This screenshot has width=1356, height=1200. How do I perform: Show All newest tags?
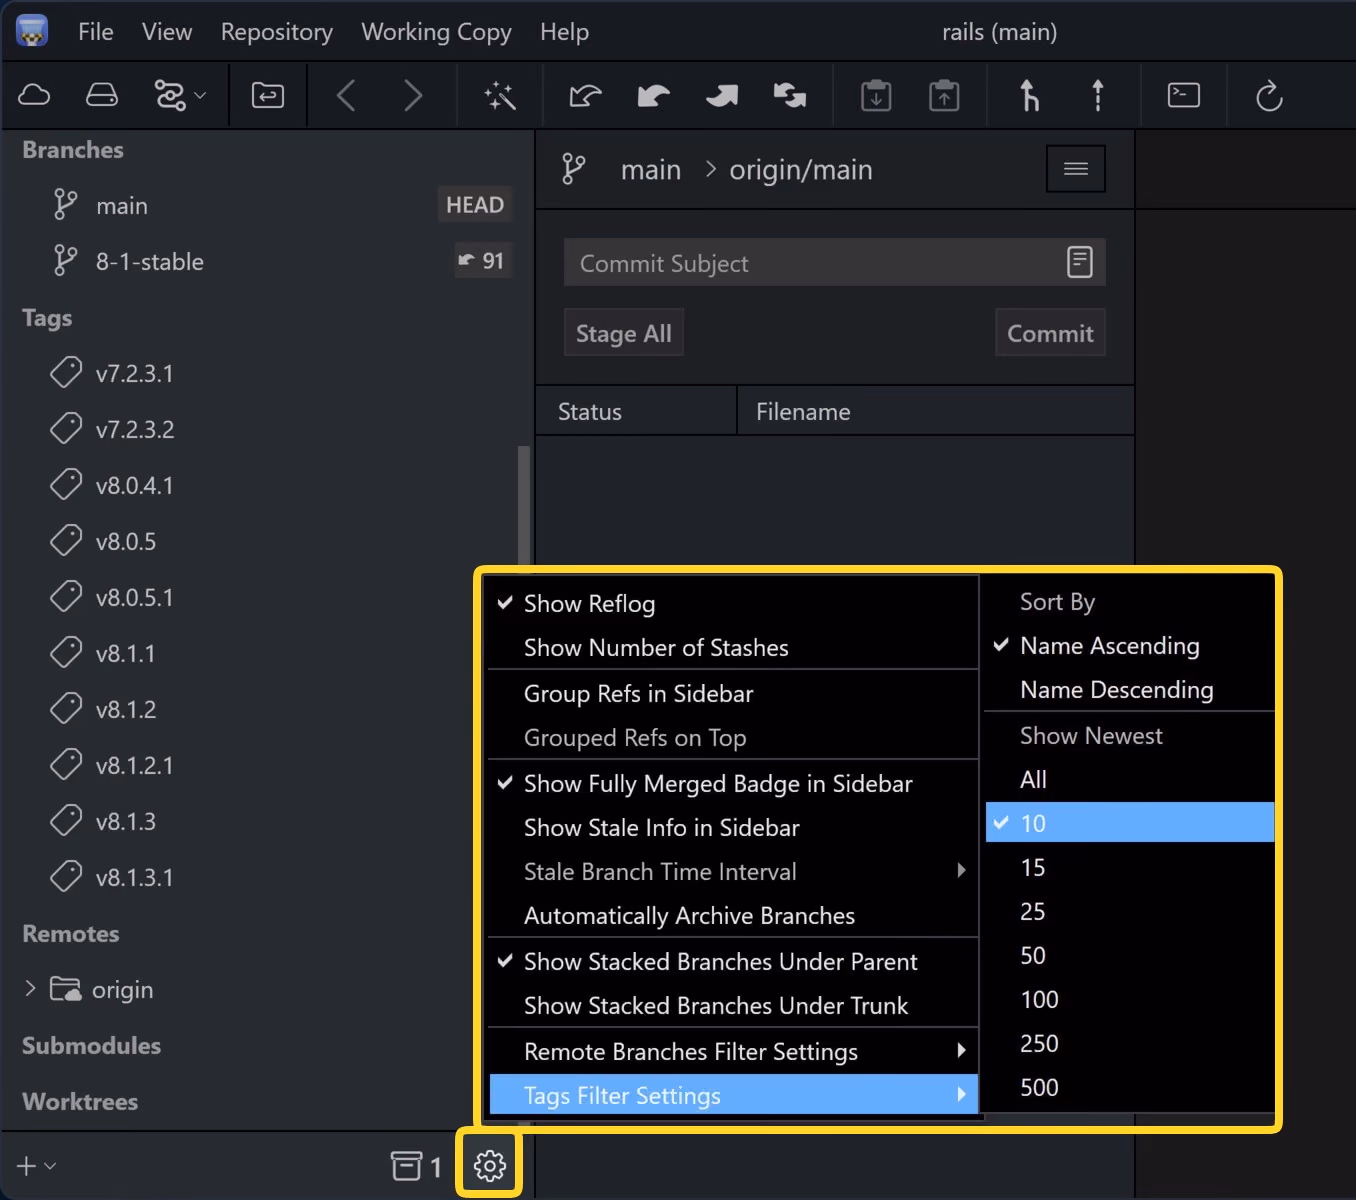point(1130,780)
